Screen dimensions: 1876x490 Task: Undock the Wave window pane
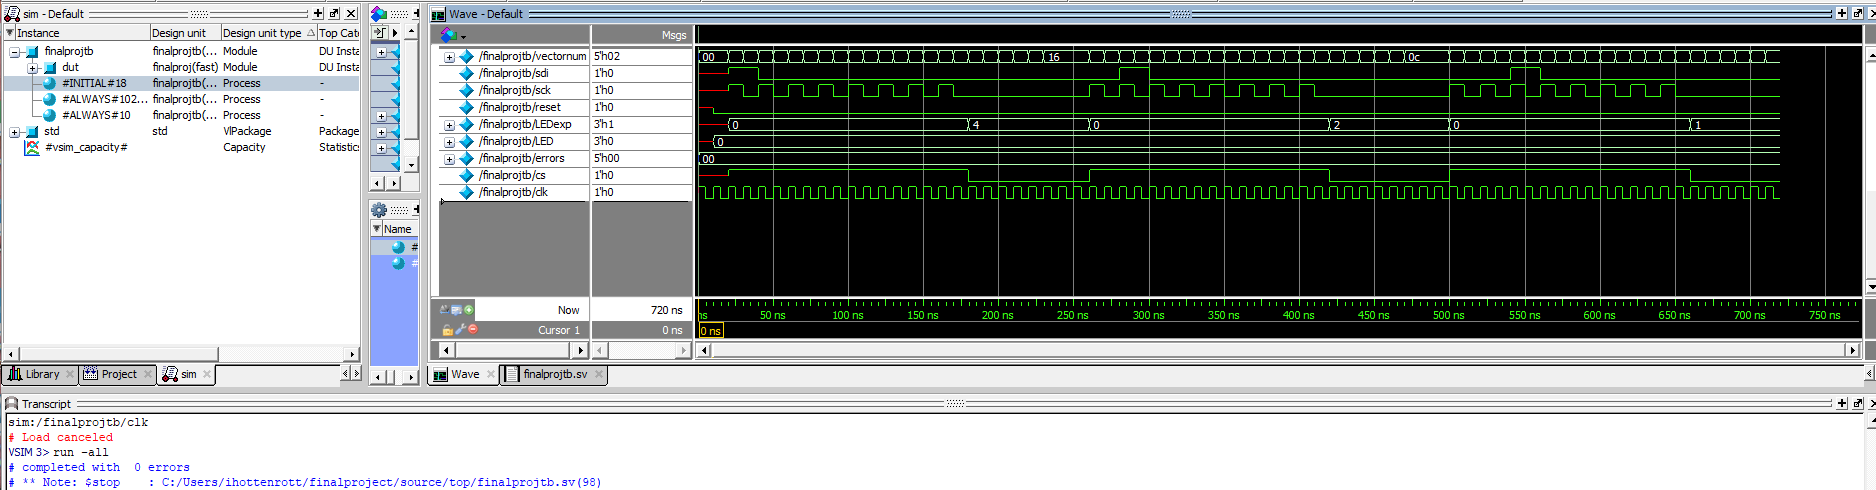click(x=1857, y=14)
